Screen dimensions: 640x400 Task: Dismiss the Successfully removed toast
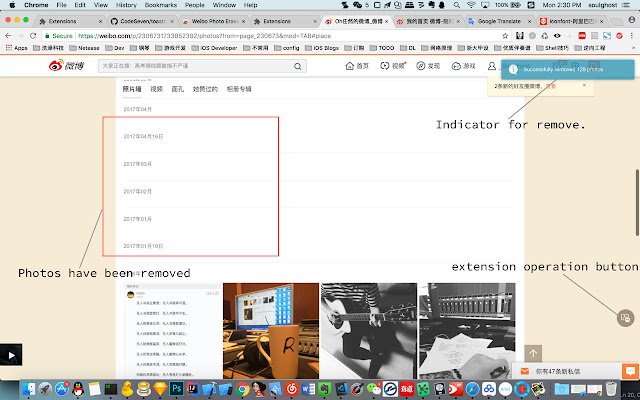(568, 69)
